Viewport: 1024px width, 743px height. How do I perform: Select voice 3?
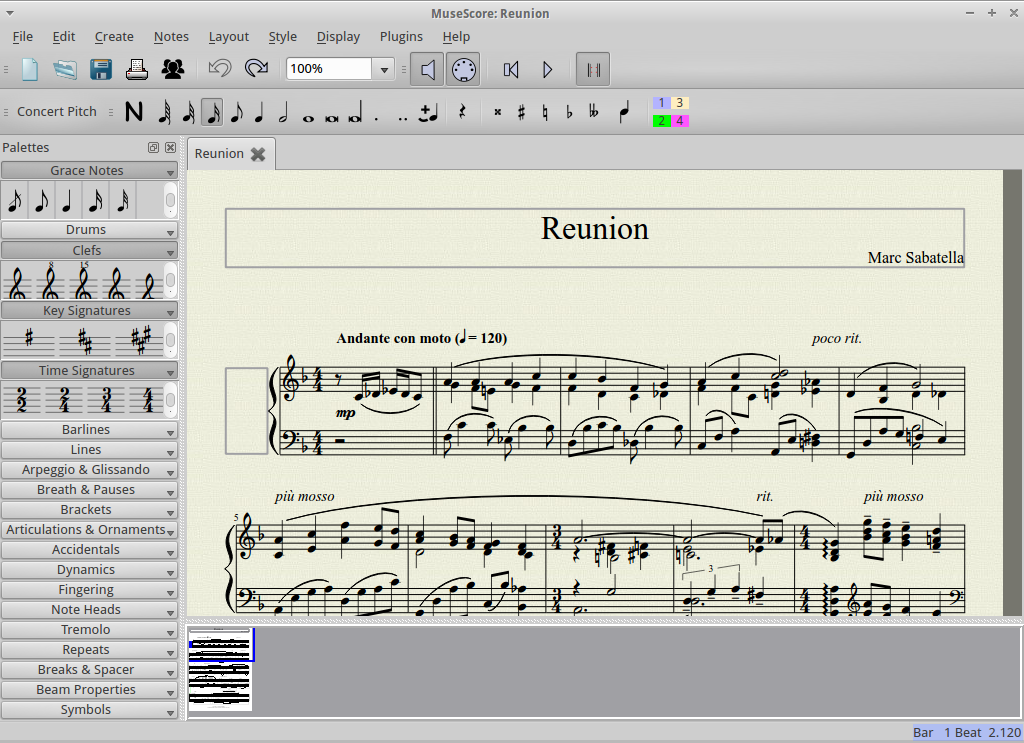(680, 103)
